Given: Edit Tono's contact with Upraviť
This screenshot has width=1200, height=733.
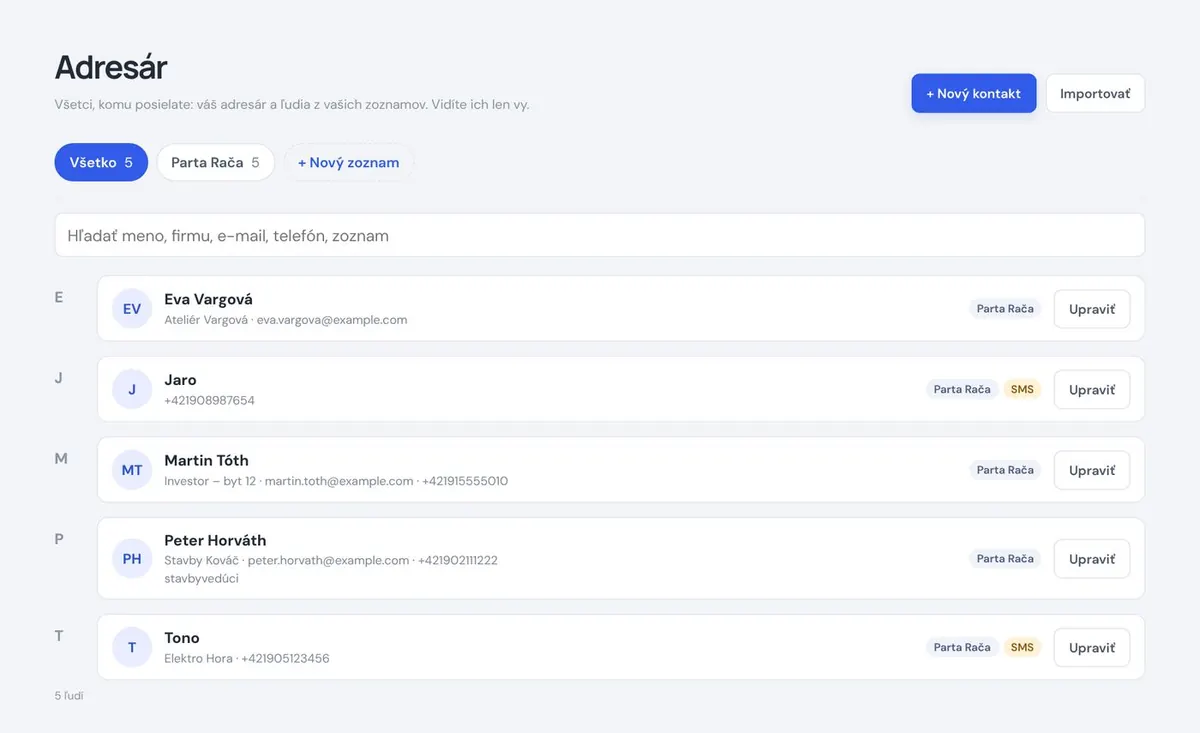Looking at the screenshot, I should point(1092,648).
